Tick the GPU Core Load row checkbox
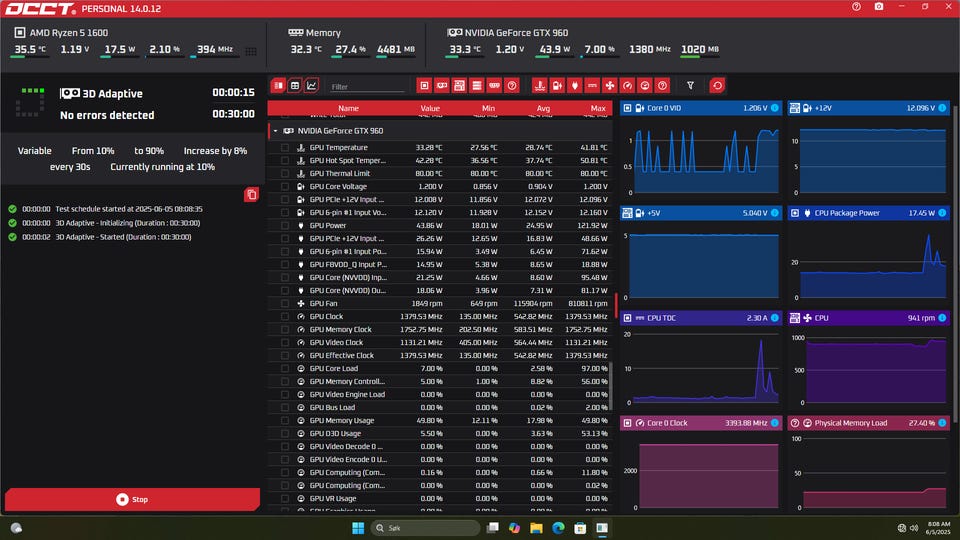960x540 pixels. point(285,369)
